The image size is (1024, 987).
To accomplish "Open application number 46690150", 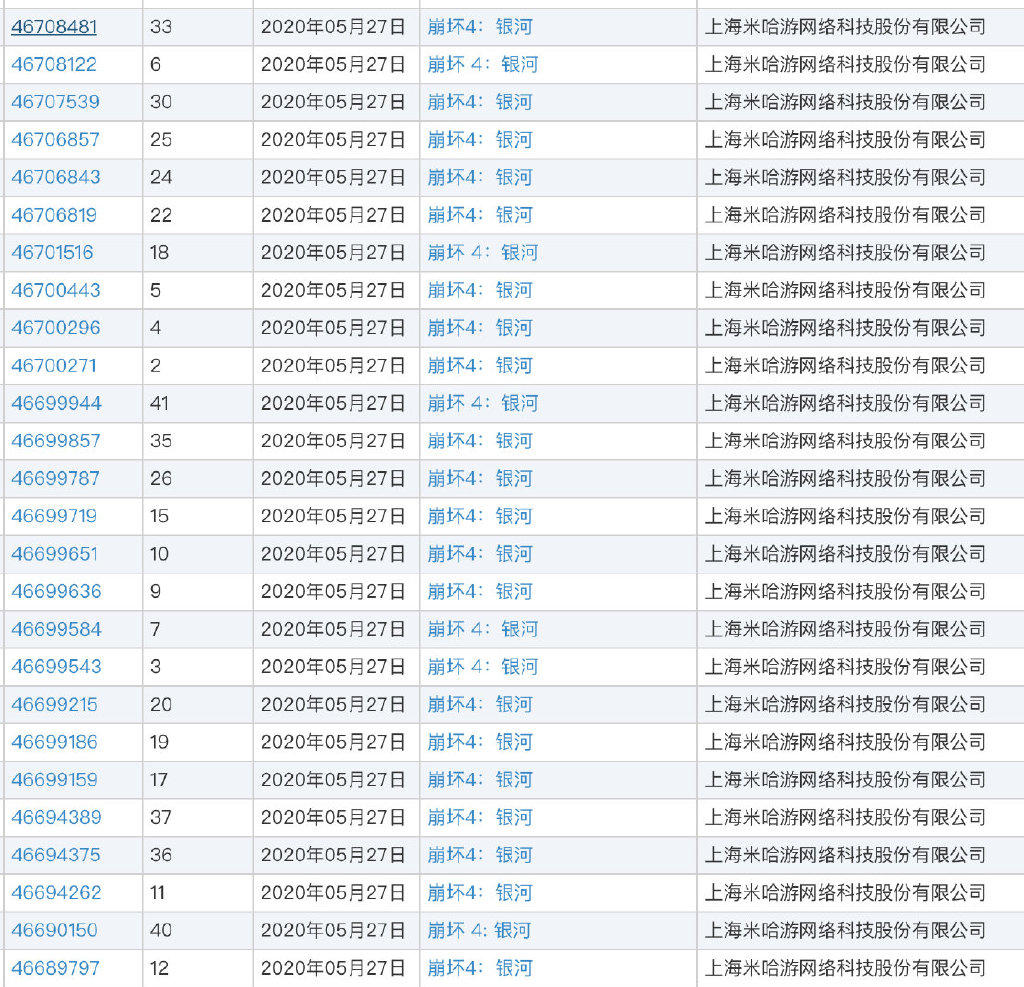I will (54, 930).
